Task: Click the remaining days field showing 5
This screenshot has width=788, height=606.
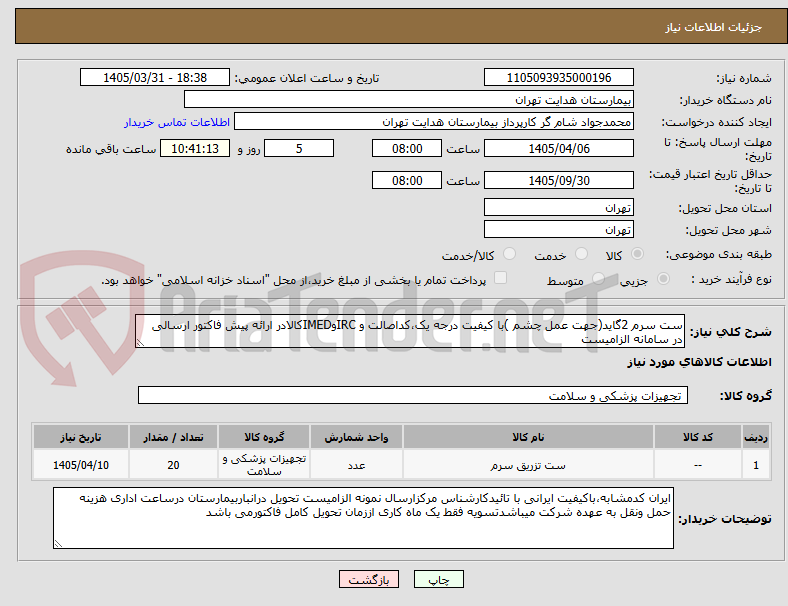Action: point(299,148)
